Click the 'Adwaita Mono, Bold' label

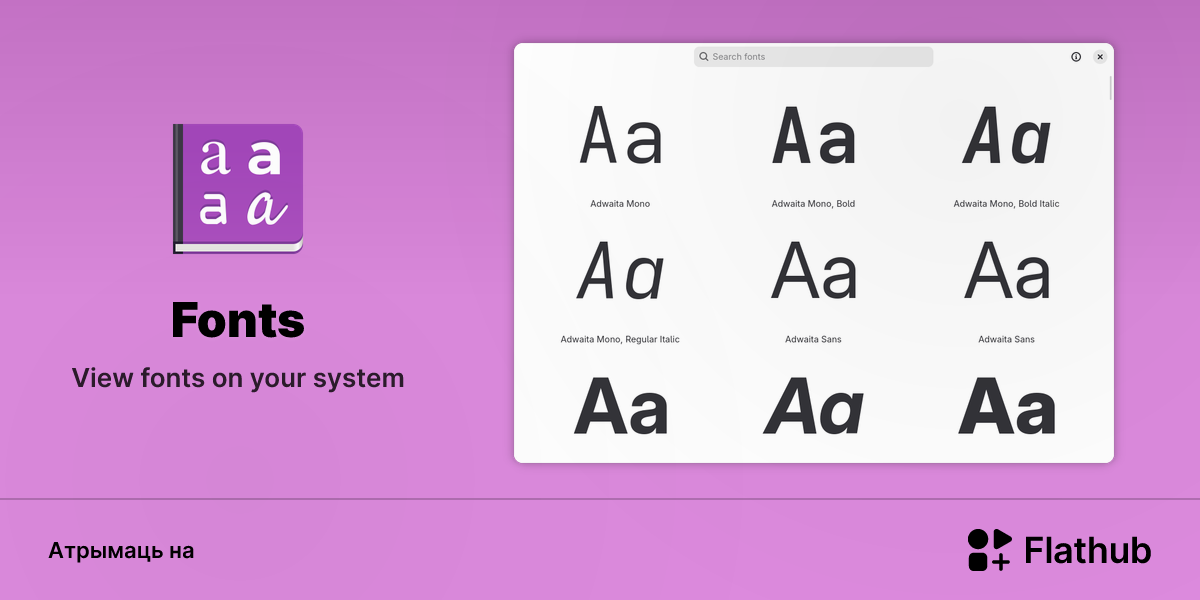pos(813,204)
